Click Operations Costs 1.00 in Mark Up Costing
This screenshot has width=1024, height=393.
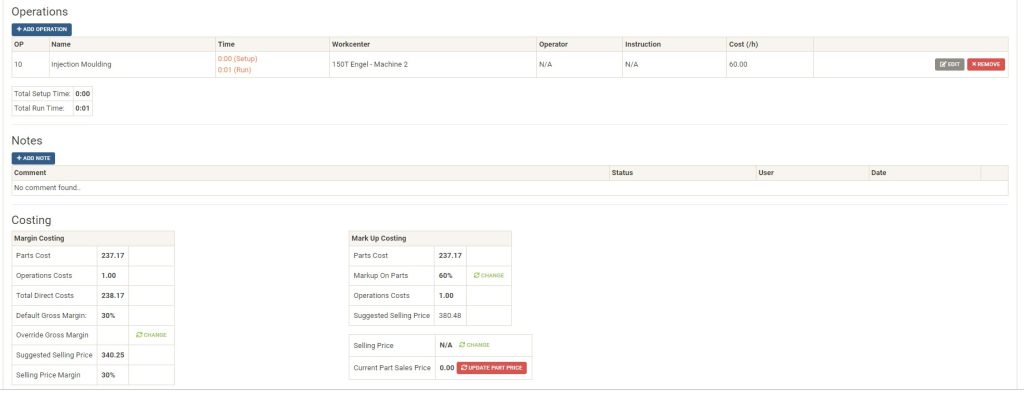click(446, 296)
